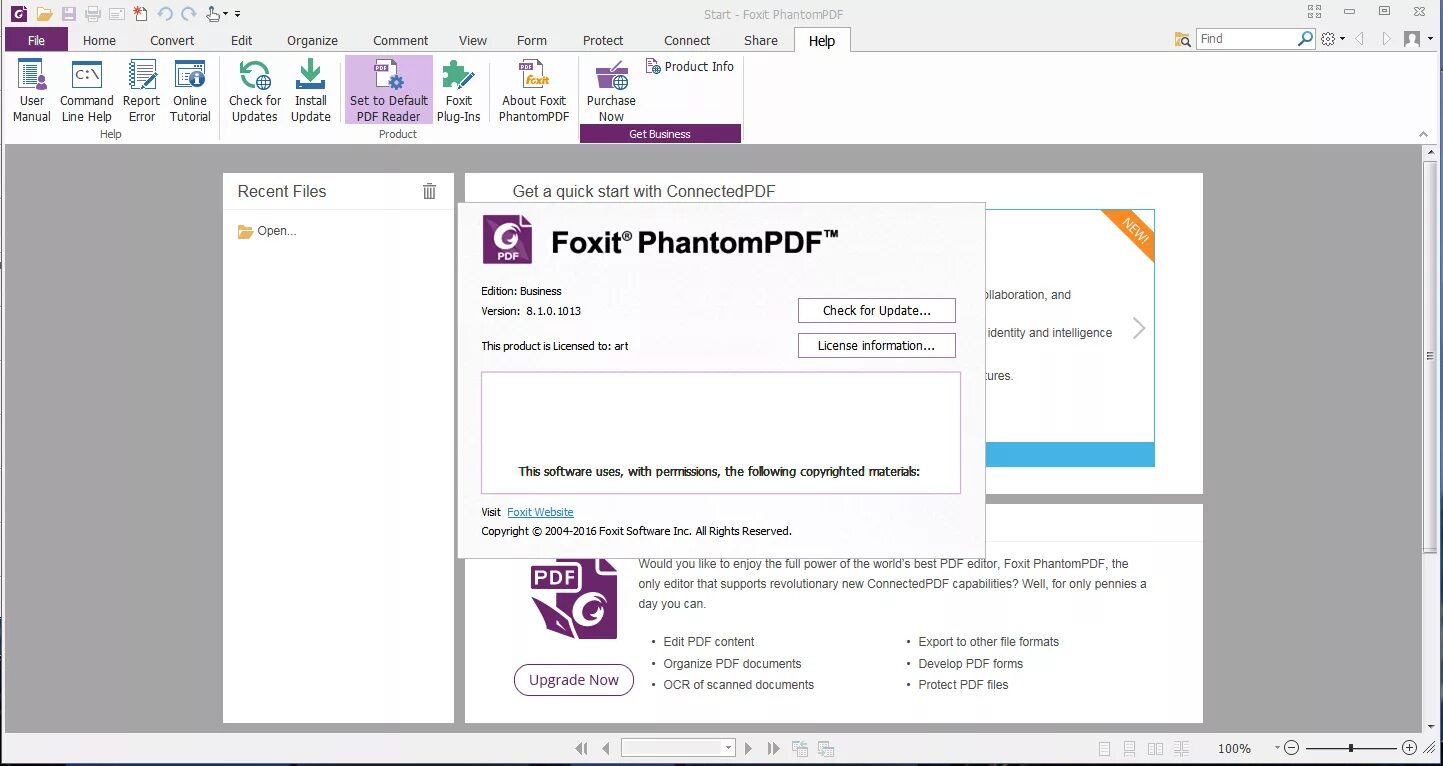Advance ConnectedPDF banner with right chevron

1138,328
